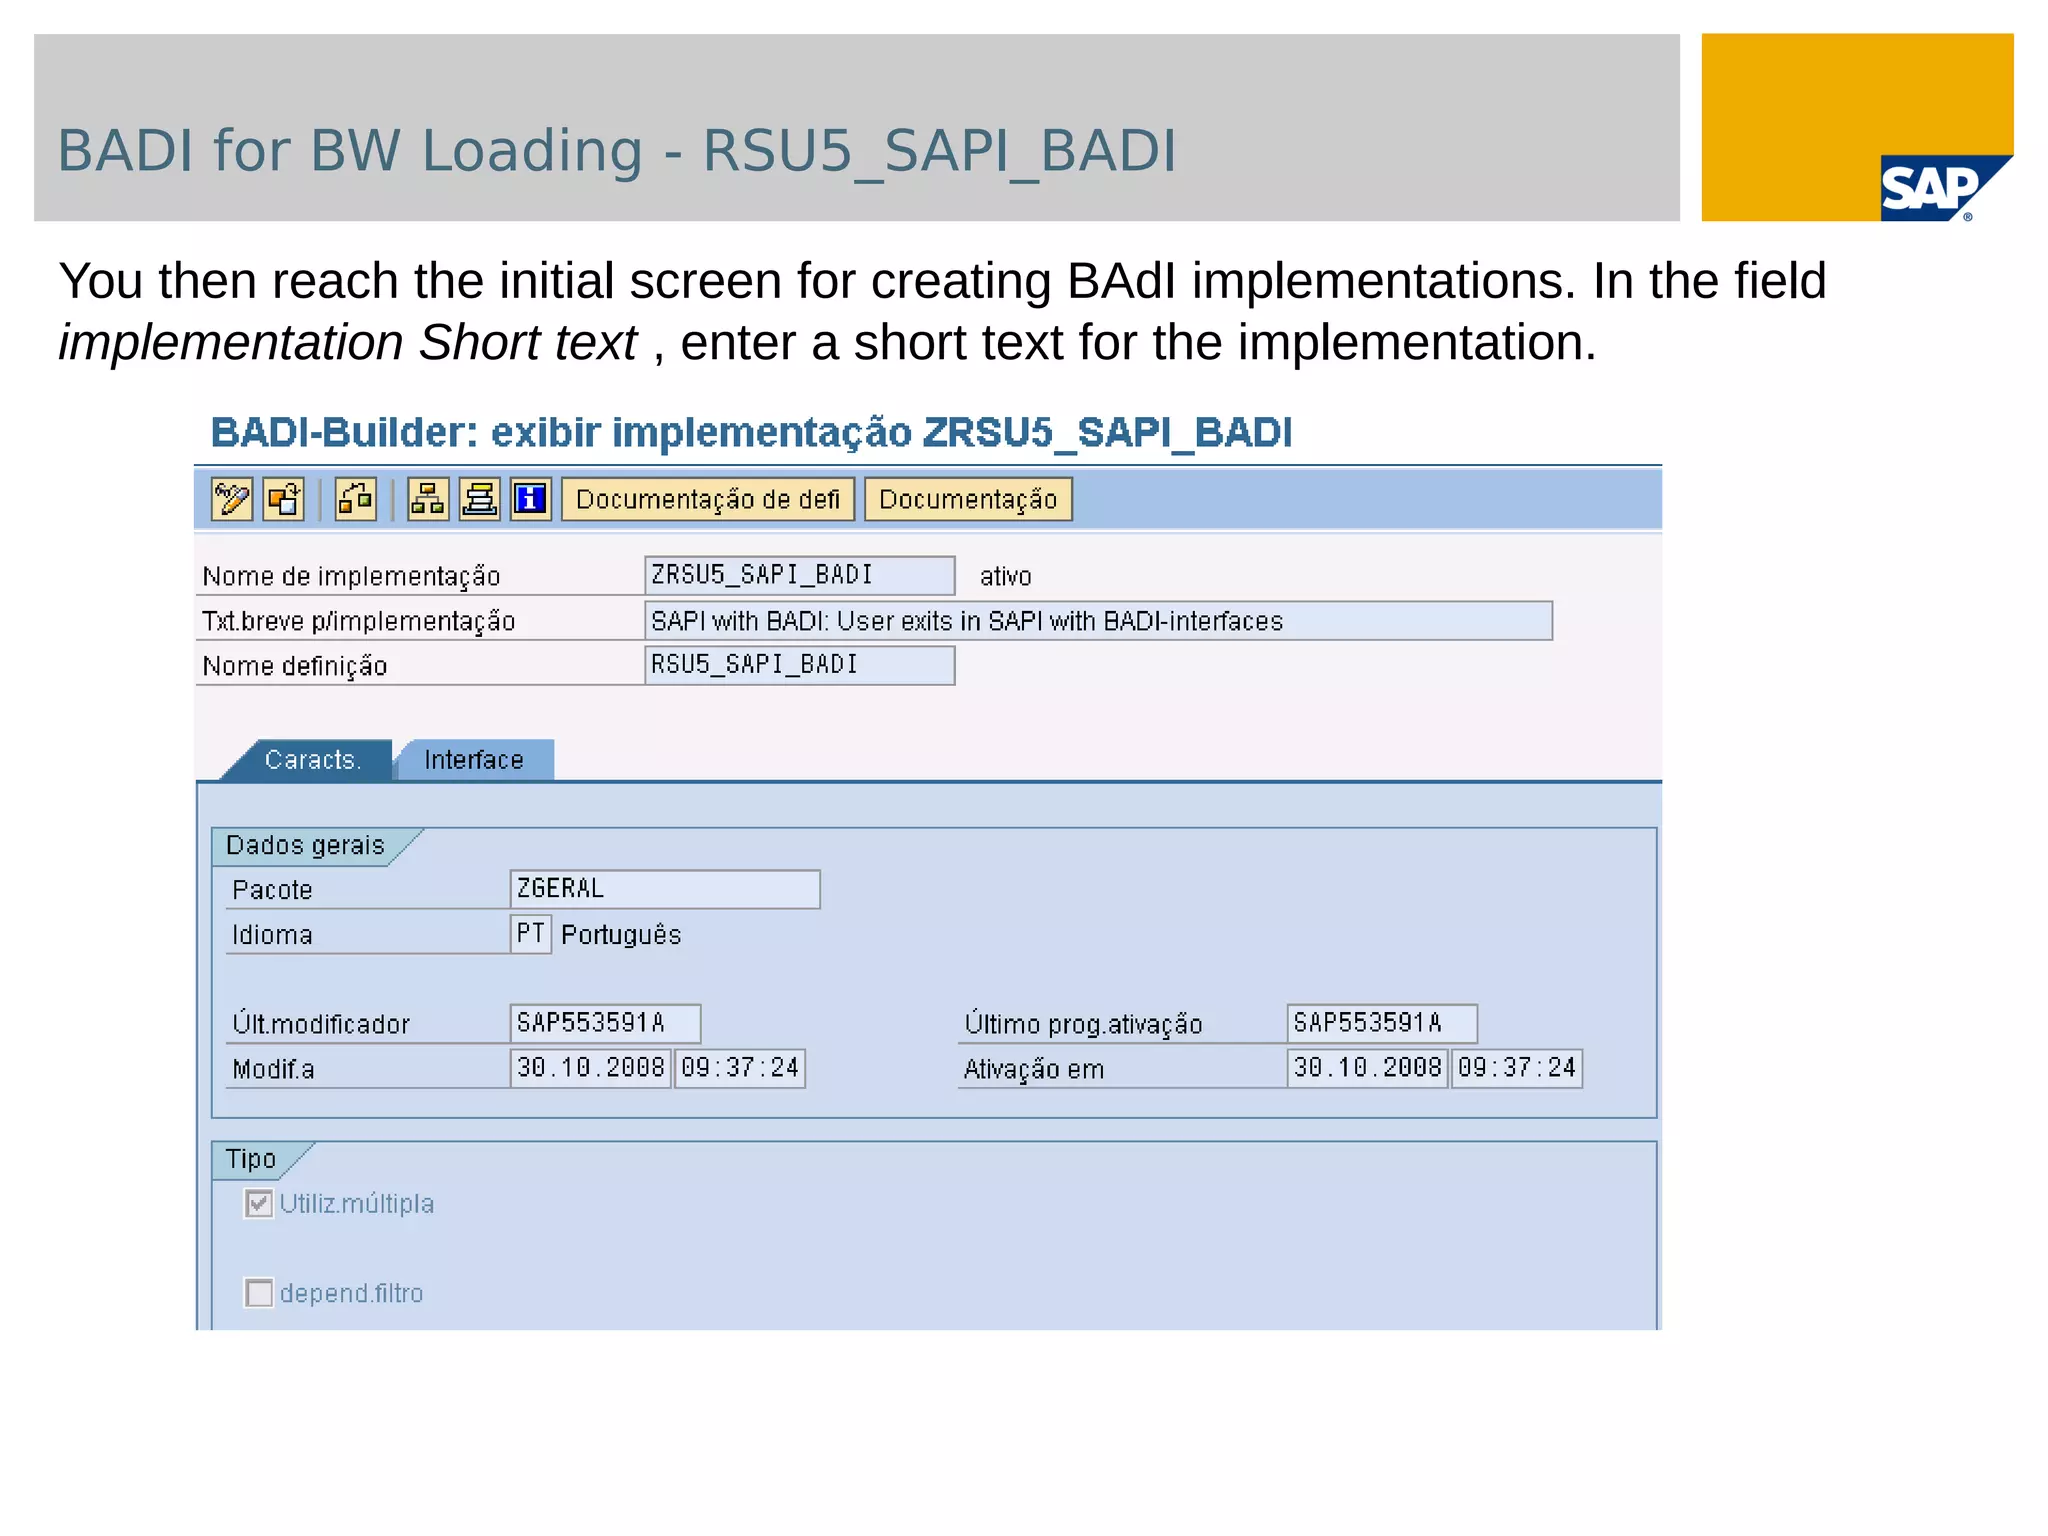2048x1536 pixels.
Task: Toggle the depend.filtro checkbox
Action: pyautogui.click(x=259, y=1293)
